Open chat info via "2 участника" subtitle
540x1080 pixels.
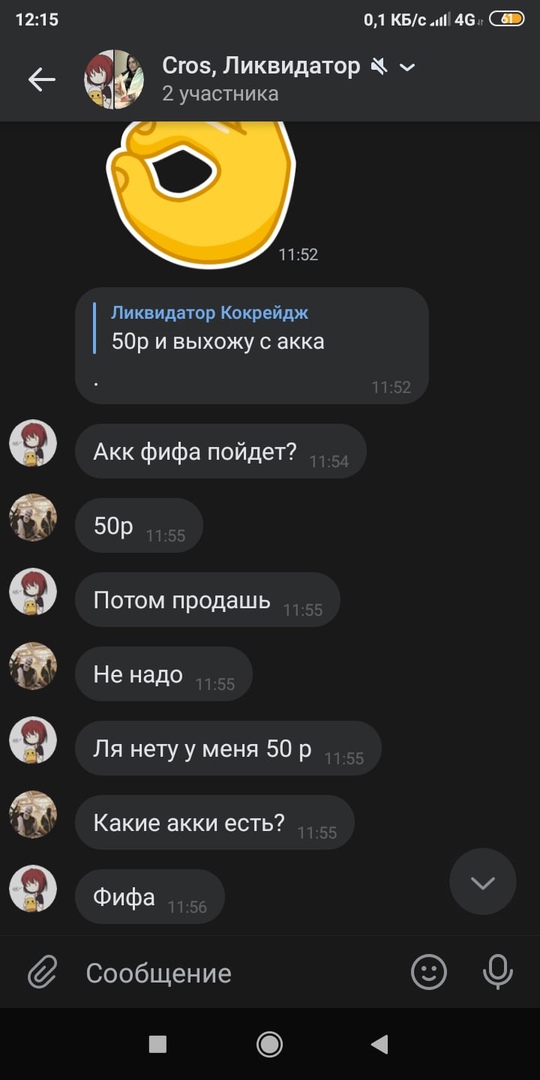point(220,94)
